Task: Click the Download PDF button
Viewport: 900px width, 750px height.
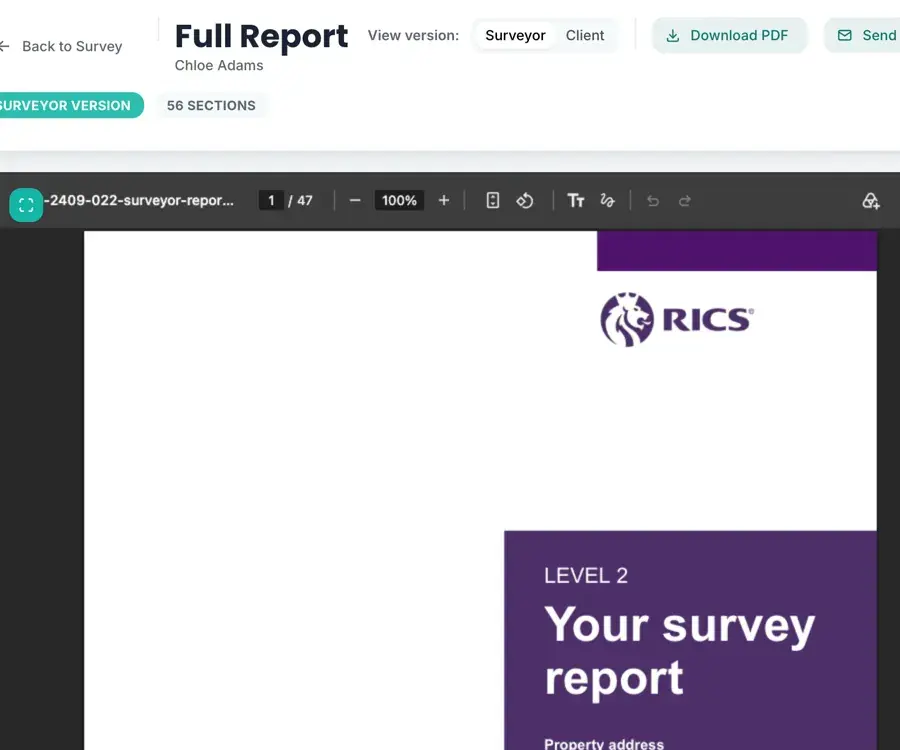Action: pos(729,36)
